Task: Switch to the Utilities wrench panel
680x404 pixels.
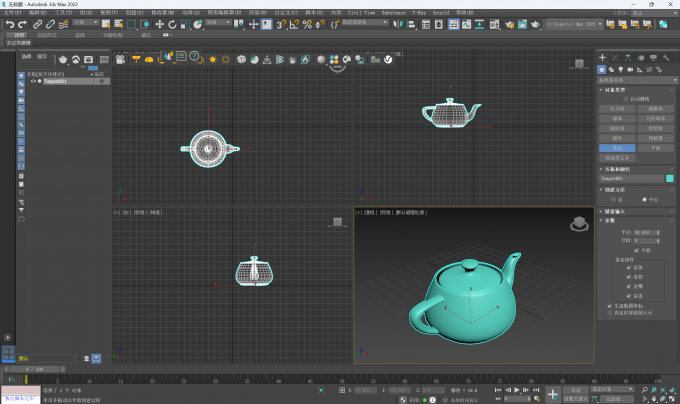Action: pyautogui.click(x=666, y=58)
